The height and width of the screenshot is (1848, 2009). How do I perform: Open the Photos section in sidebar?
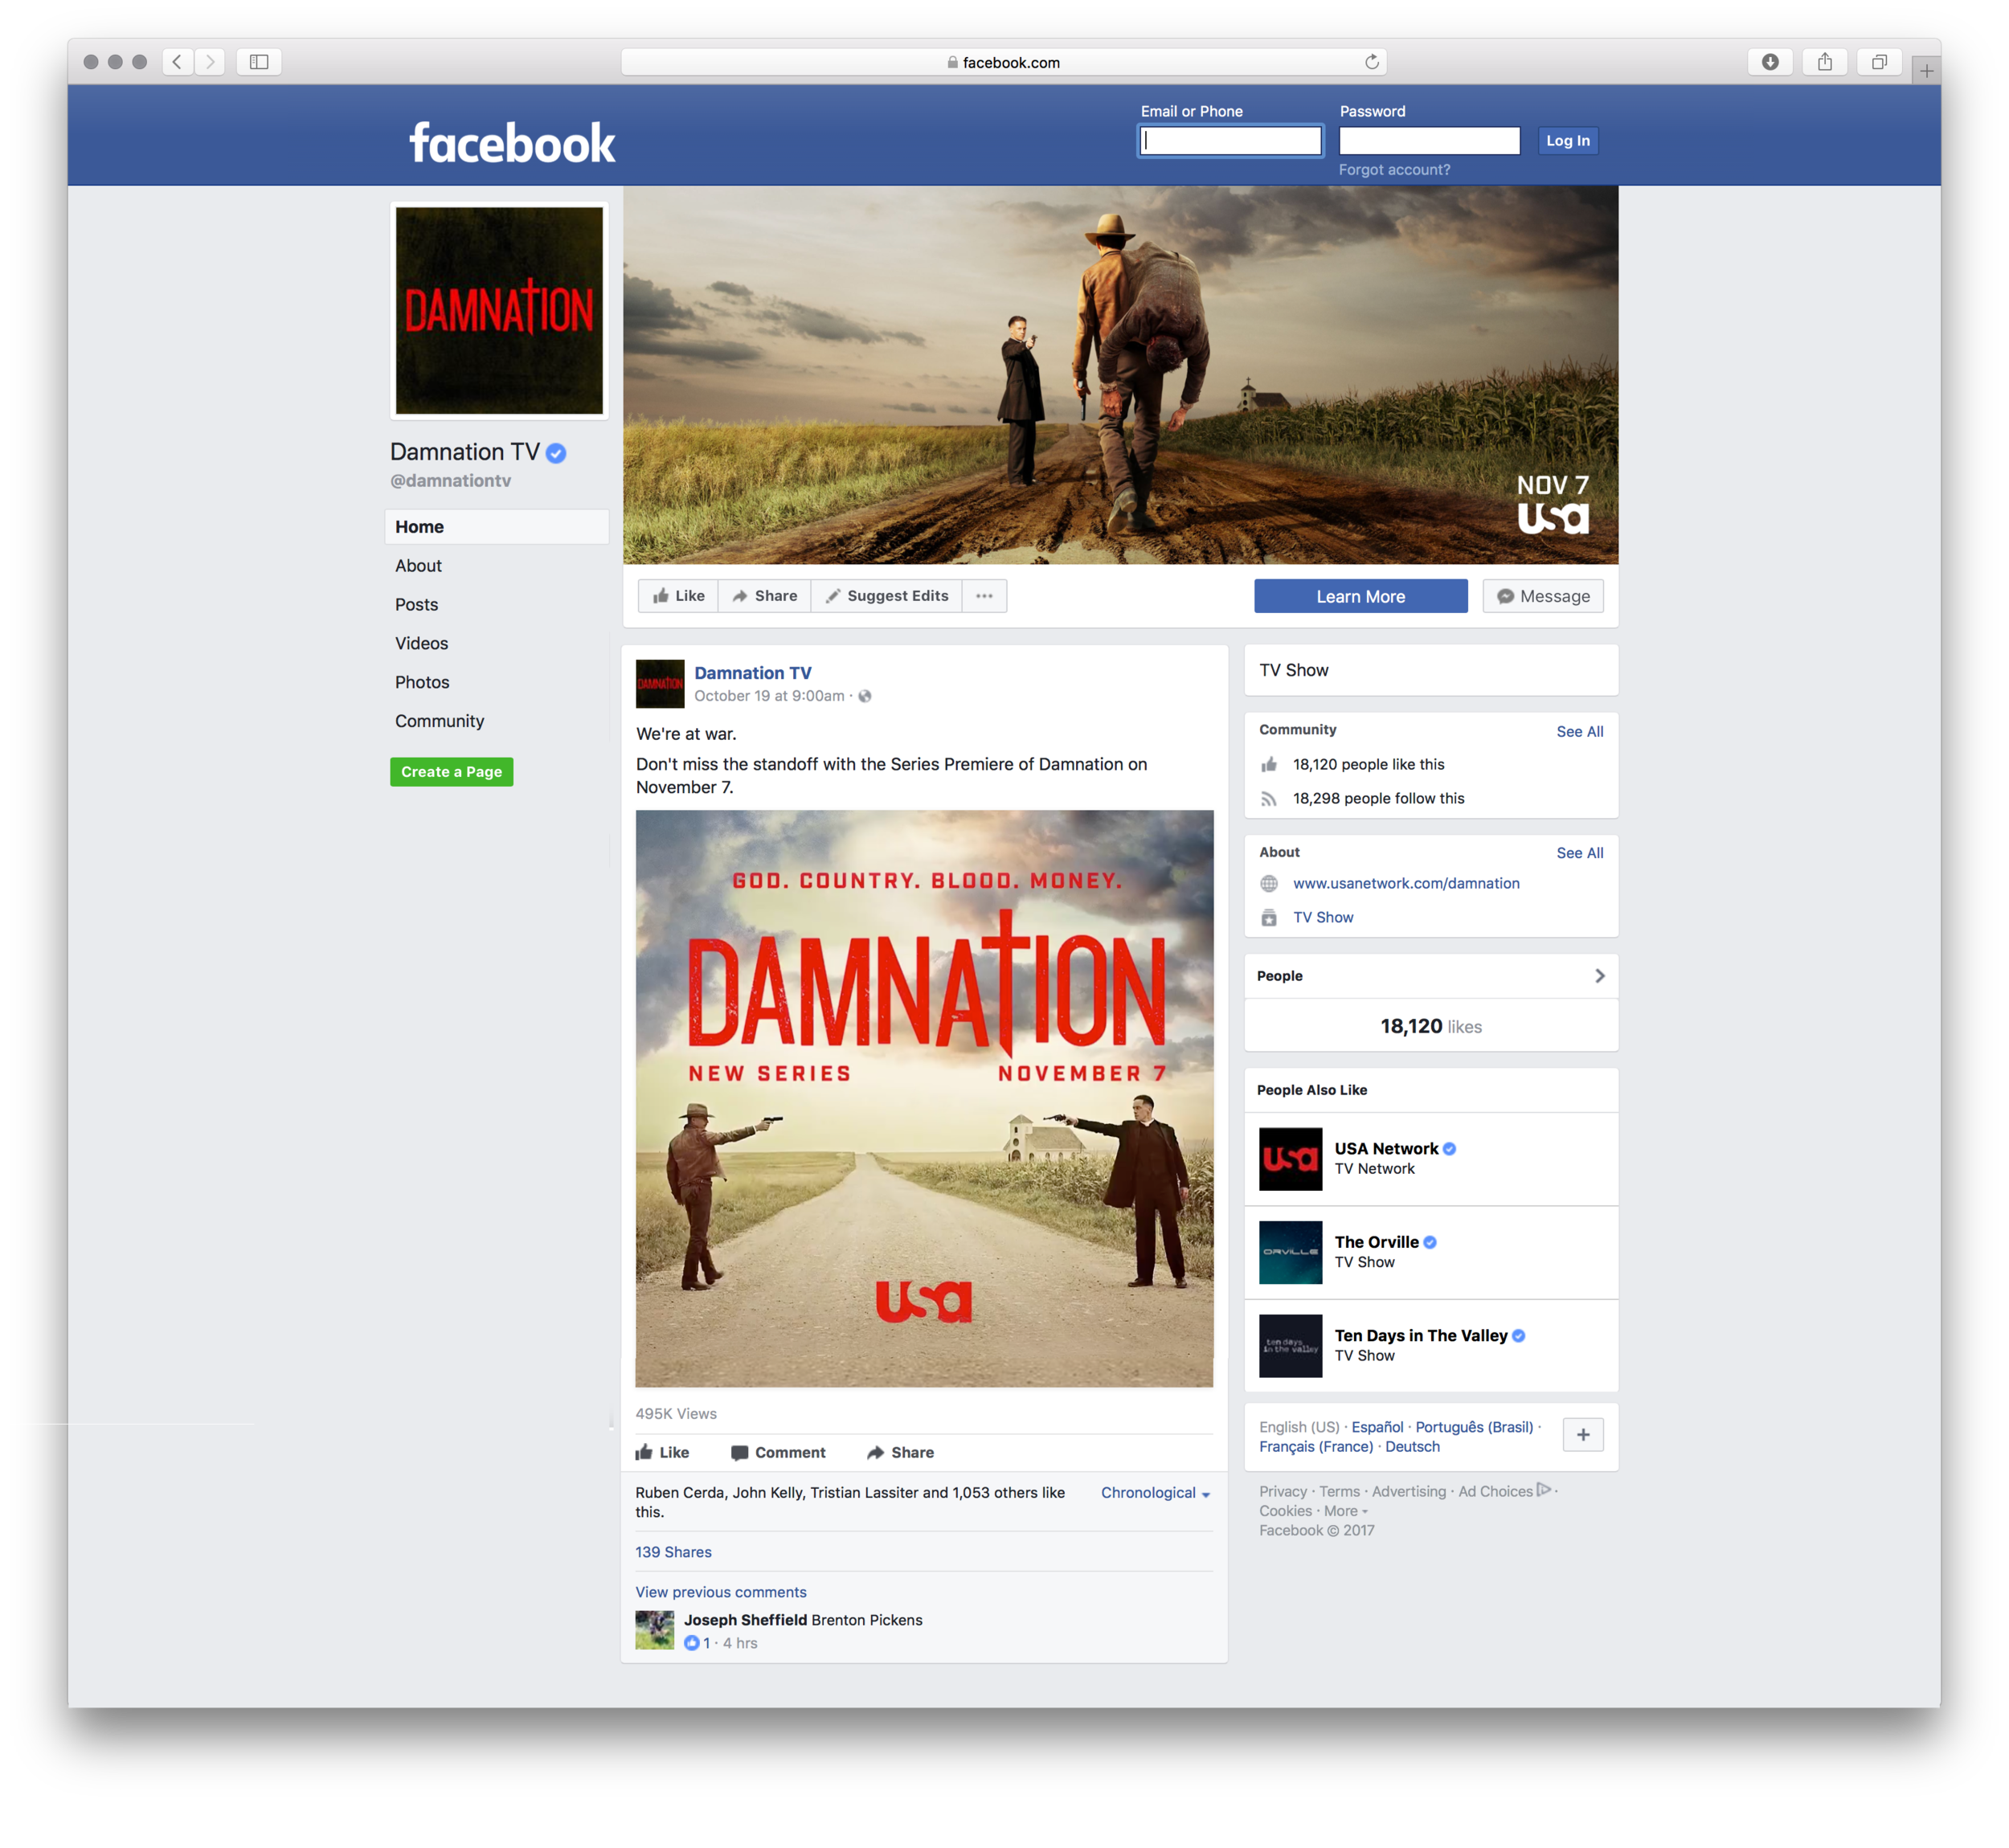422,683
